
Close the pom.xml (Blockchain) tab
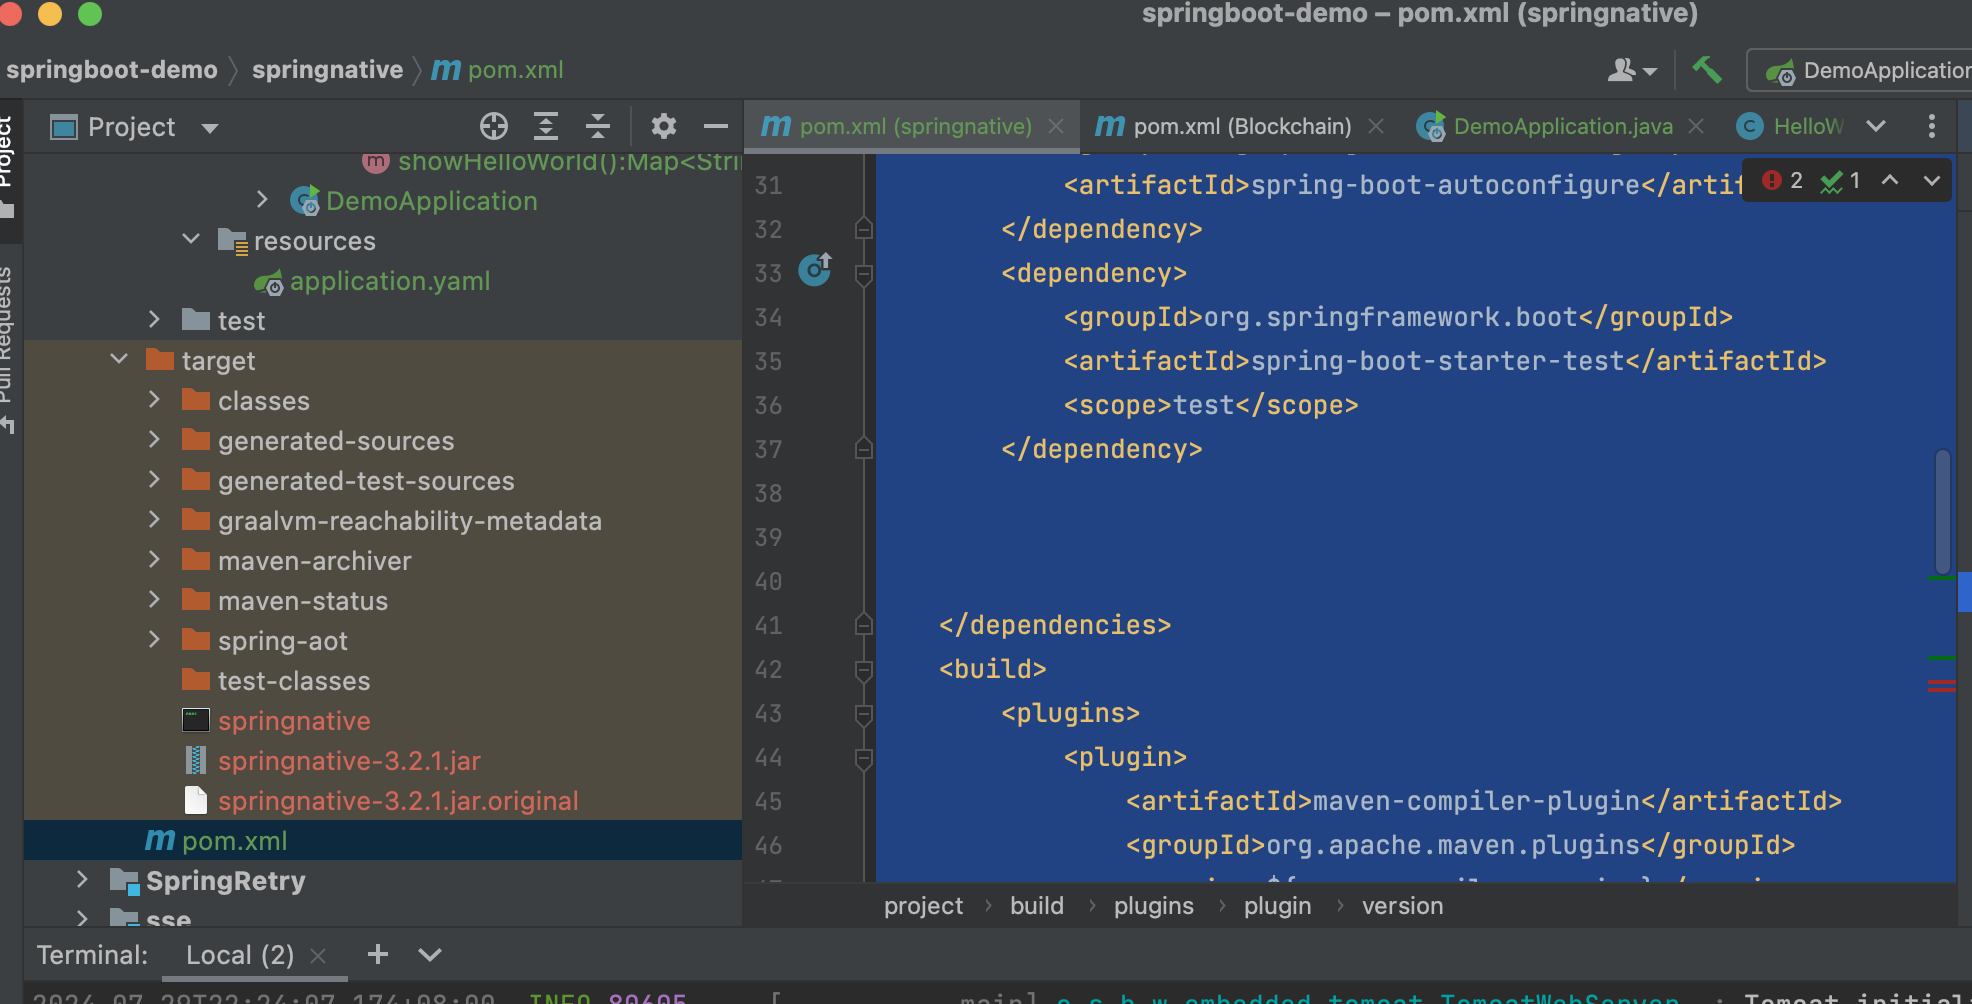point(1376,126)
